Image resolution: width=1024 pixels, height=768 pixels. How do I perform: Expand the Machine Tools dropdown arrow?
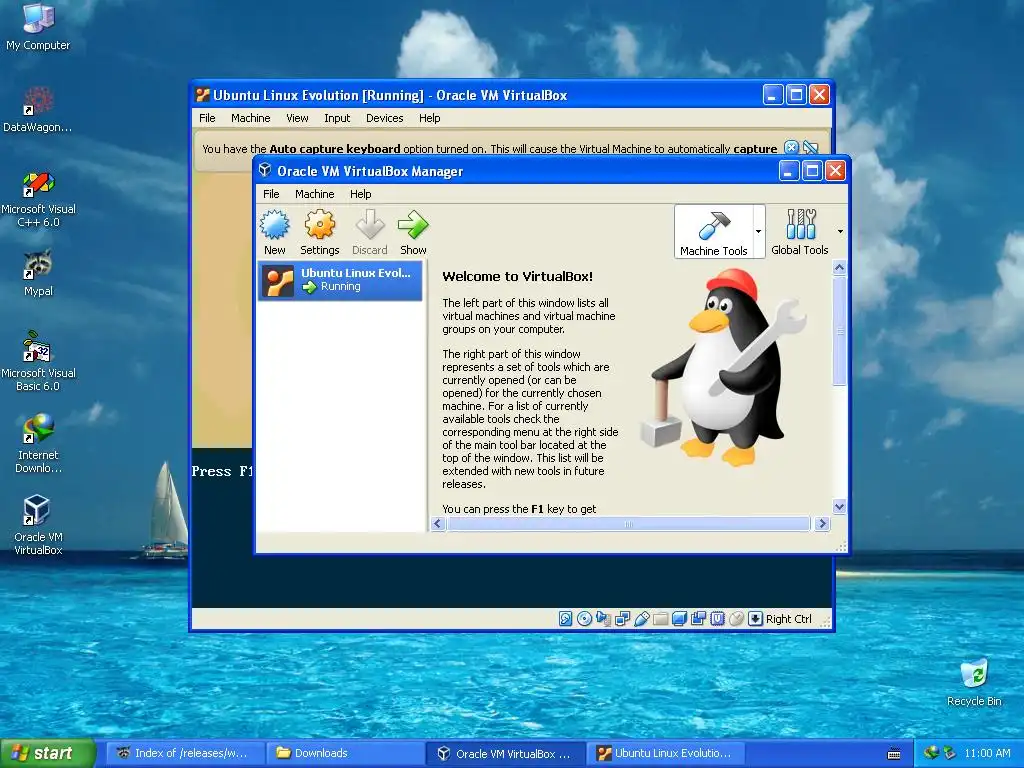[x=758, y=231]
